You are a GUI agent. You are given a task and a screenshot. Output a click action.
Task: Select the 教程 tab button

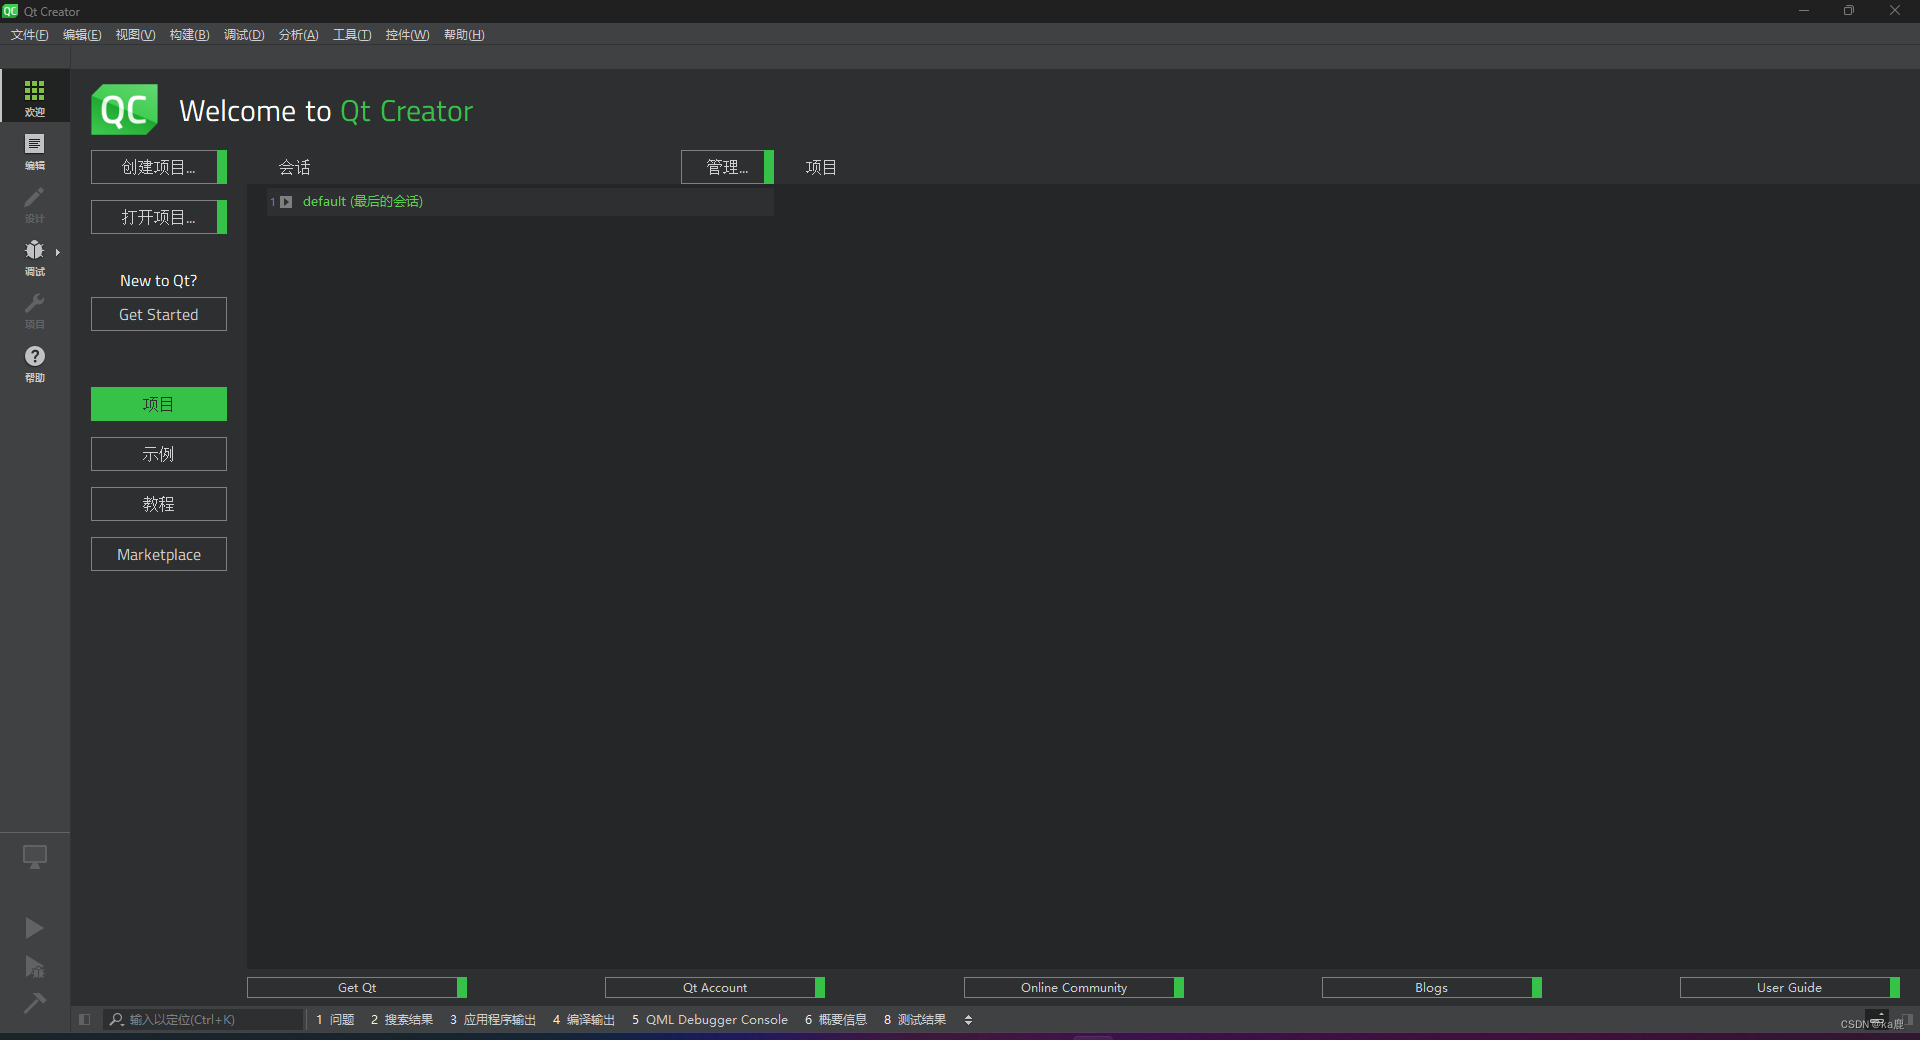159,504
